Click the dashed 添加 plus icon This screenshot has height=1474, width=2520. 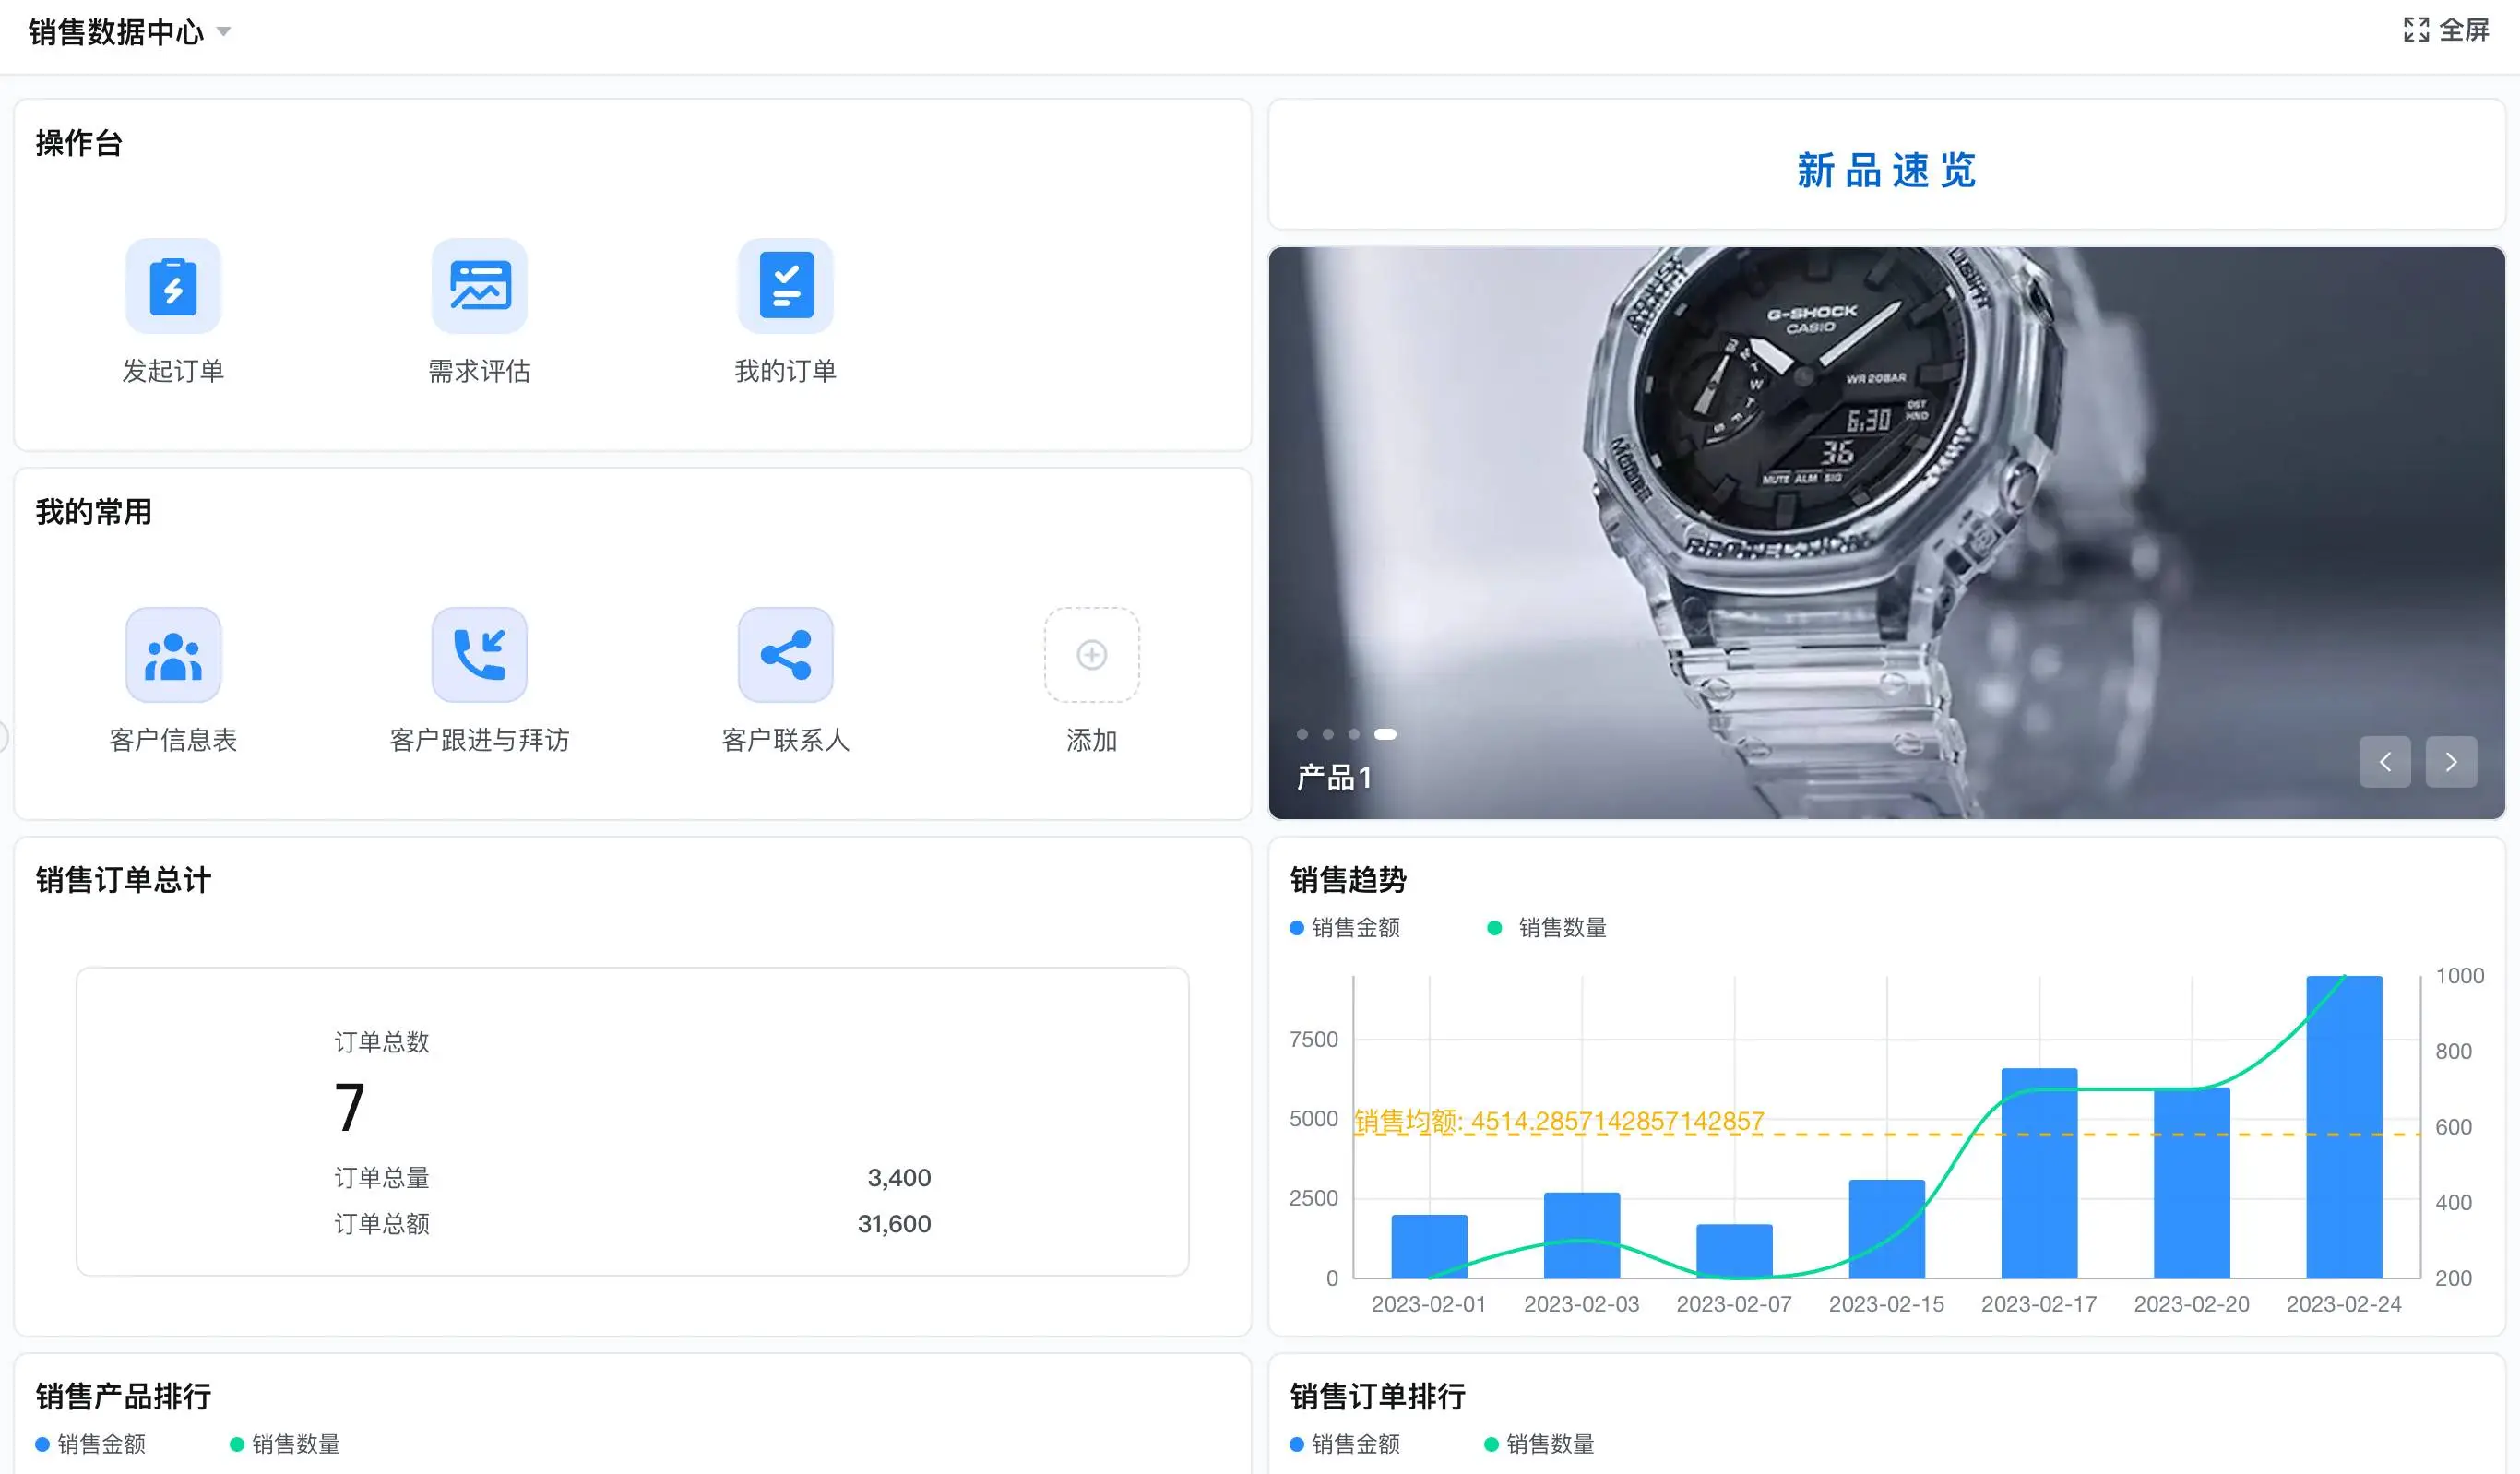point(1091,655)
